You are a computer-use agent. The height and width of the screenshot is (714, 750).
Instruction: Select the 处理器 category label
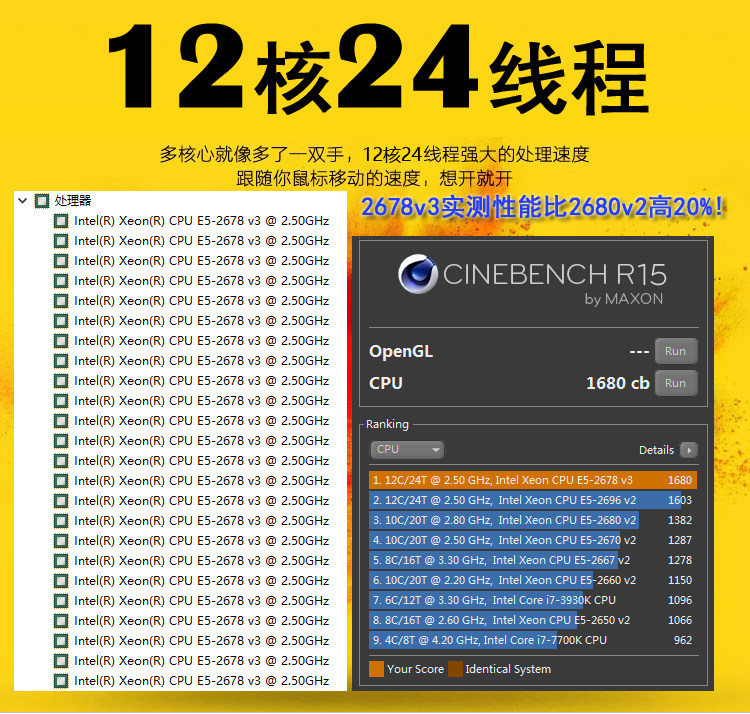[73, 200]
